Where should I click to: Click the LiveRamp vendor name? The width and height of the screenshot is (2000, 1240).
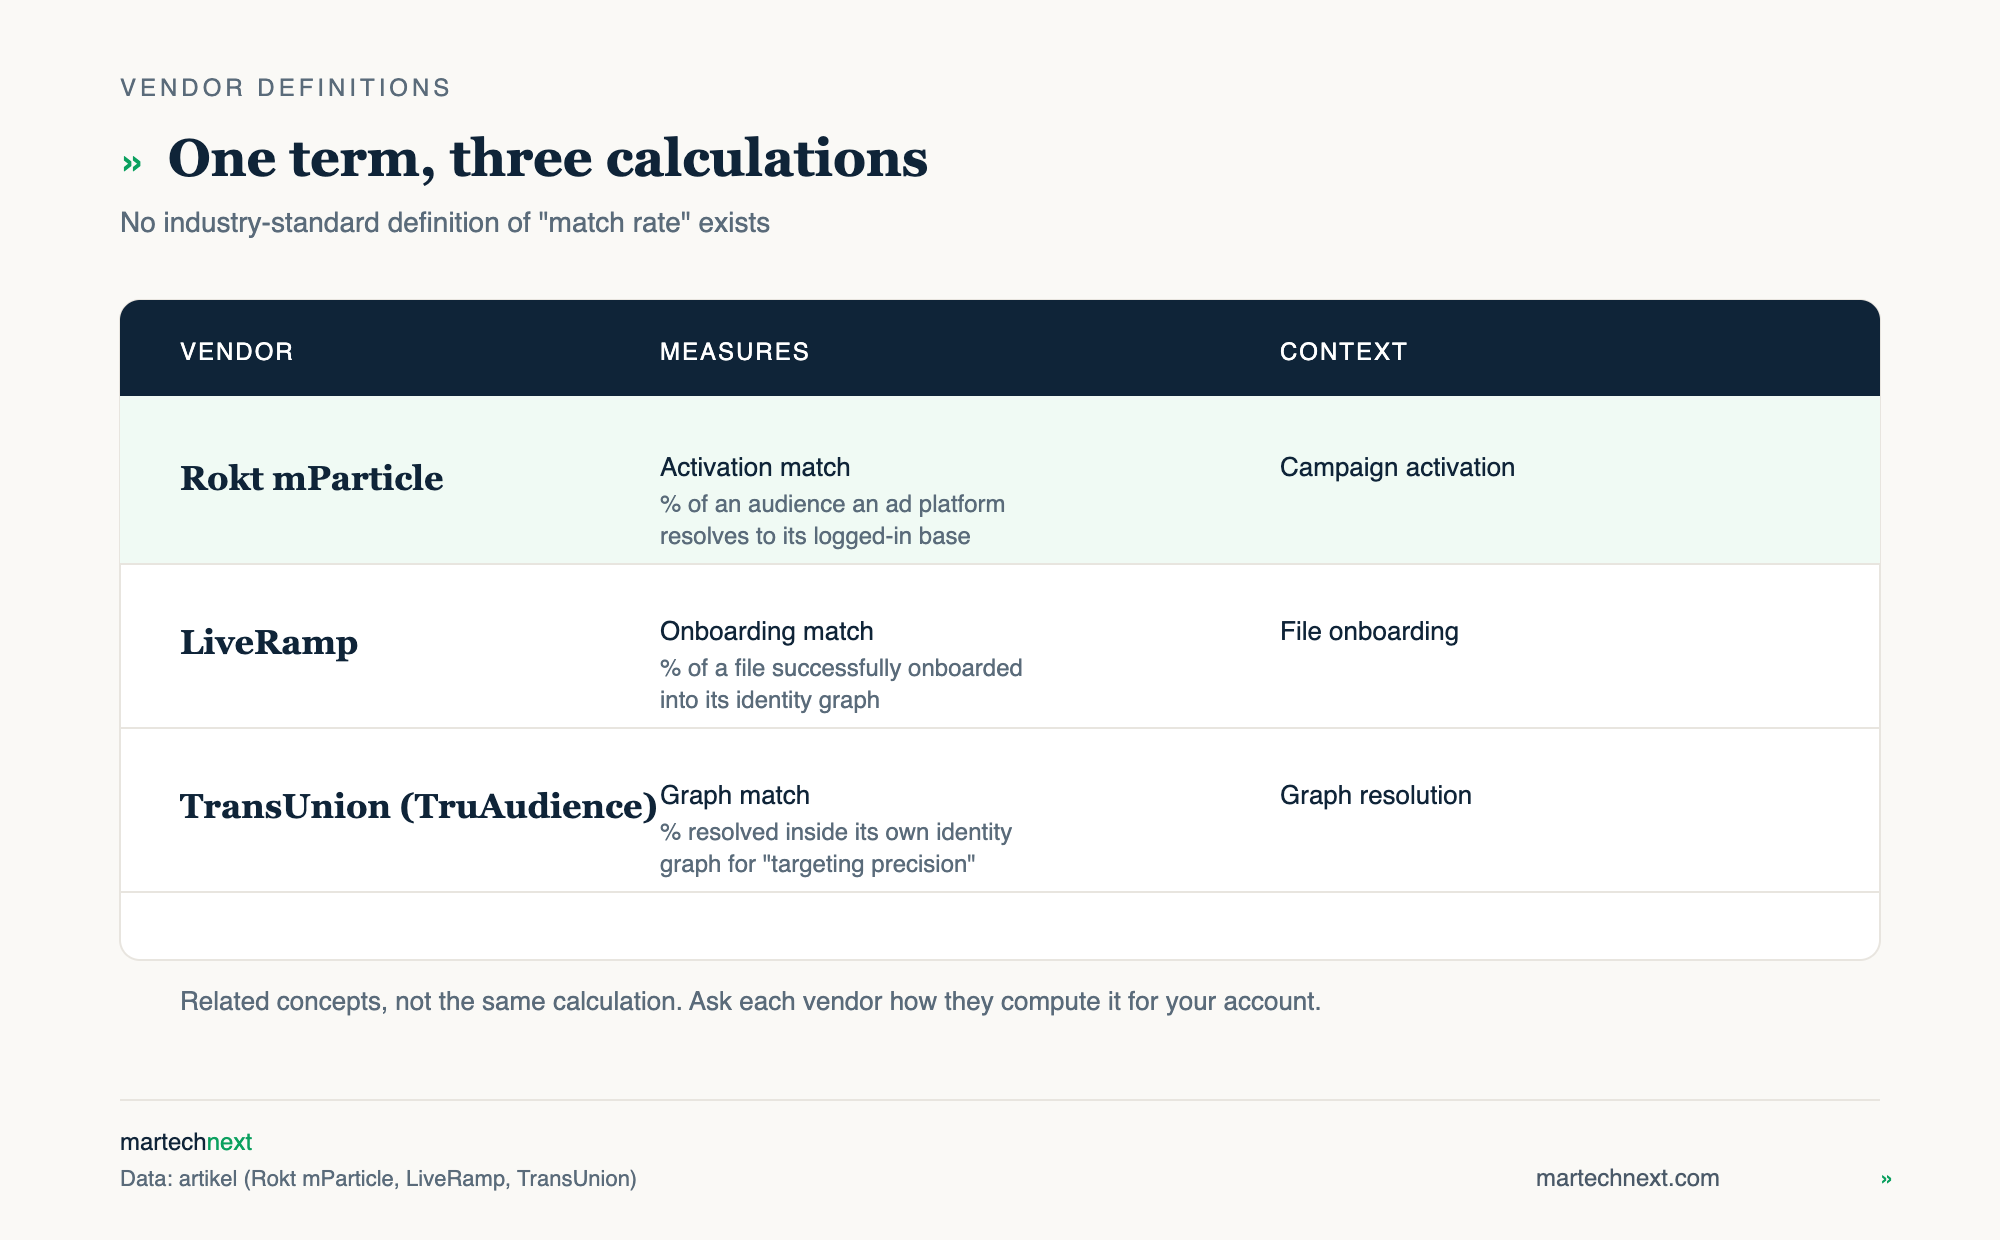tap(269, 642)
